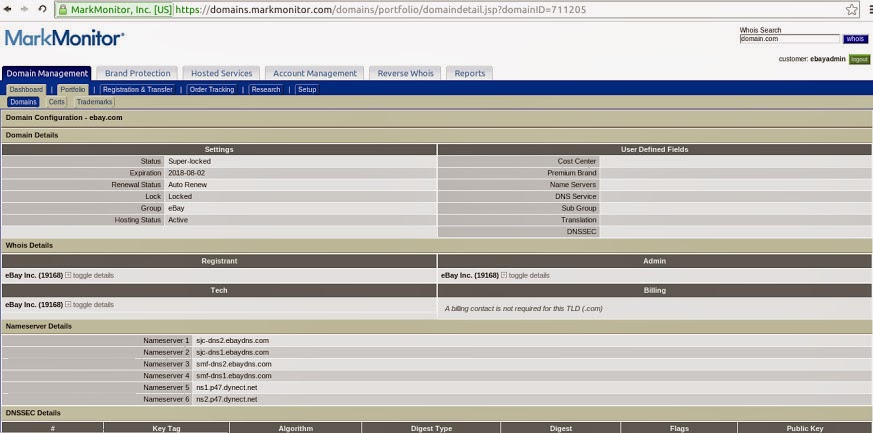
Task: Select nameserver sjc-dns2.ebaydns.com
Action: 233,341
